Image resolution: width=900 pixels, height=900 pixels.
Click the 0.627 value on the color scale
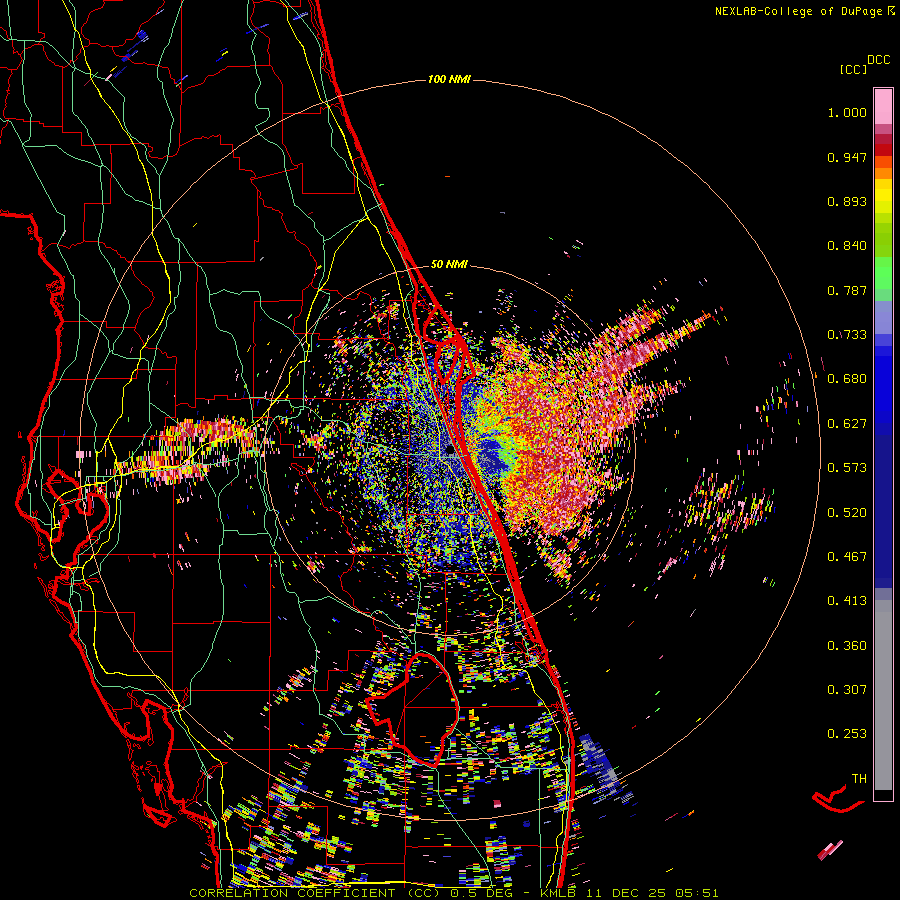[x=847, y=424]
